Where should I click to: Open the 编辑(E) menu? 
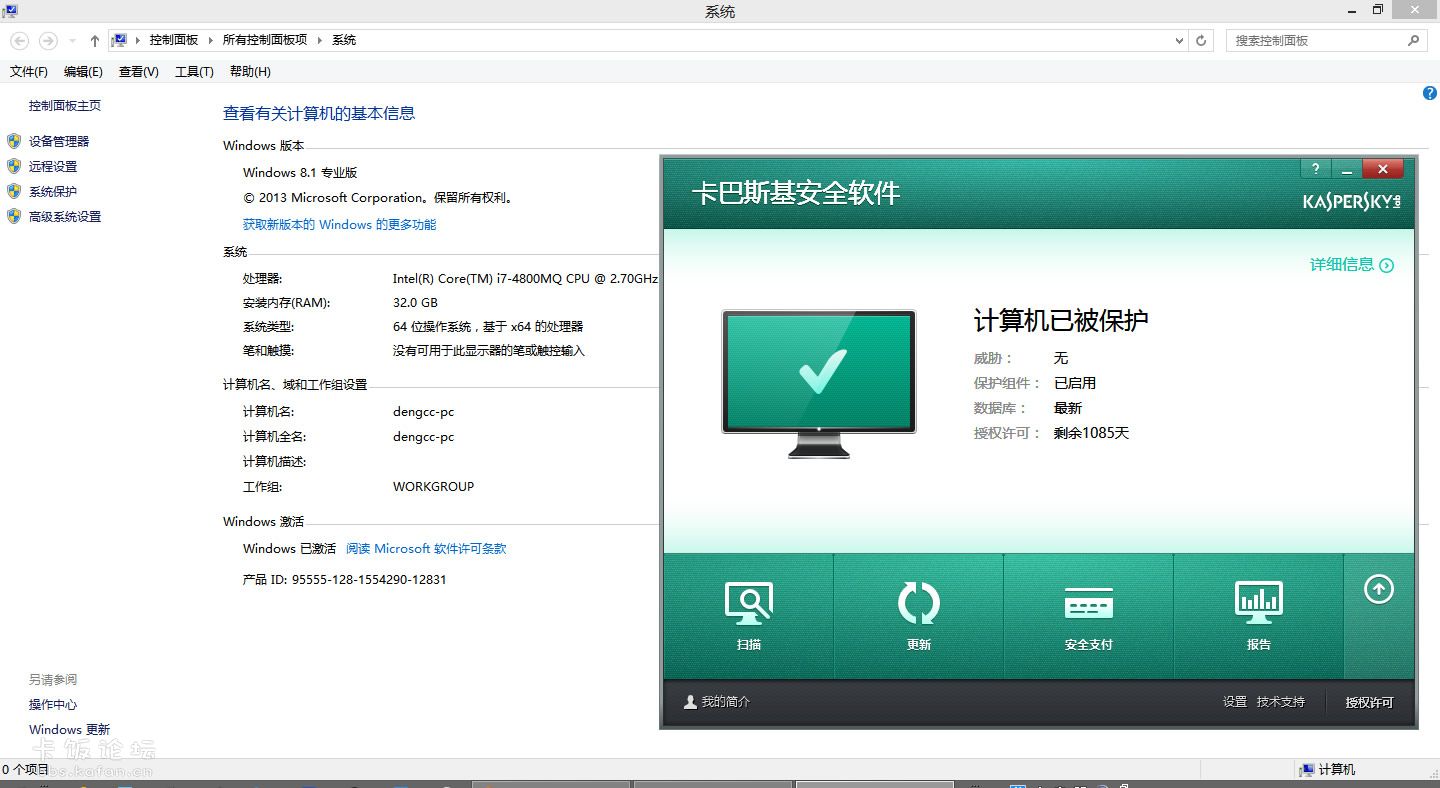pos(83,72)
